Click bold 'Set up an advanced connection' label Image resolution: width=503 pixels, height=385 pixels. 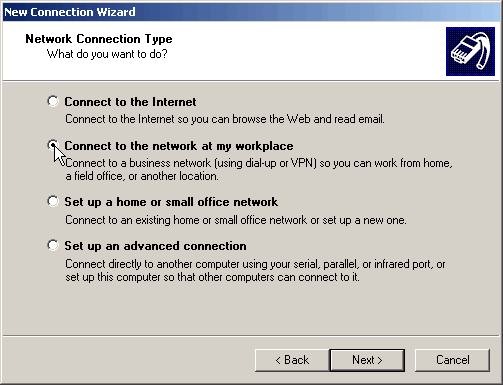tap(155, 246)
